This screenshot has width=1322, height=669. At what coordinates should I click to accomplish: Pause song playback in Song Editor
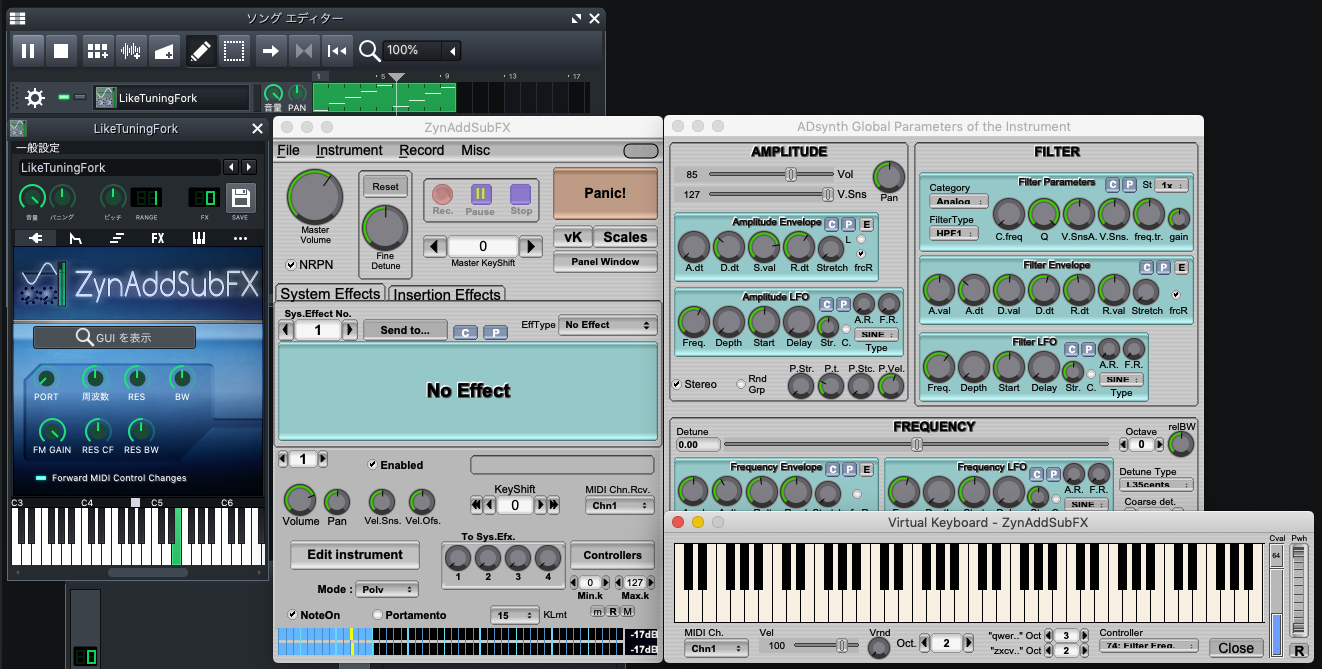click(x=28, y=50)
